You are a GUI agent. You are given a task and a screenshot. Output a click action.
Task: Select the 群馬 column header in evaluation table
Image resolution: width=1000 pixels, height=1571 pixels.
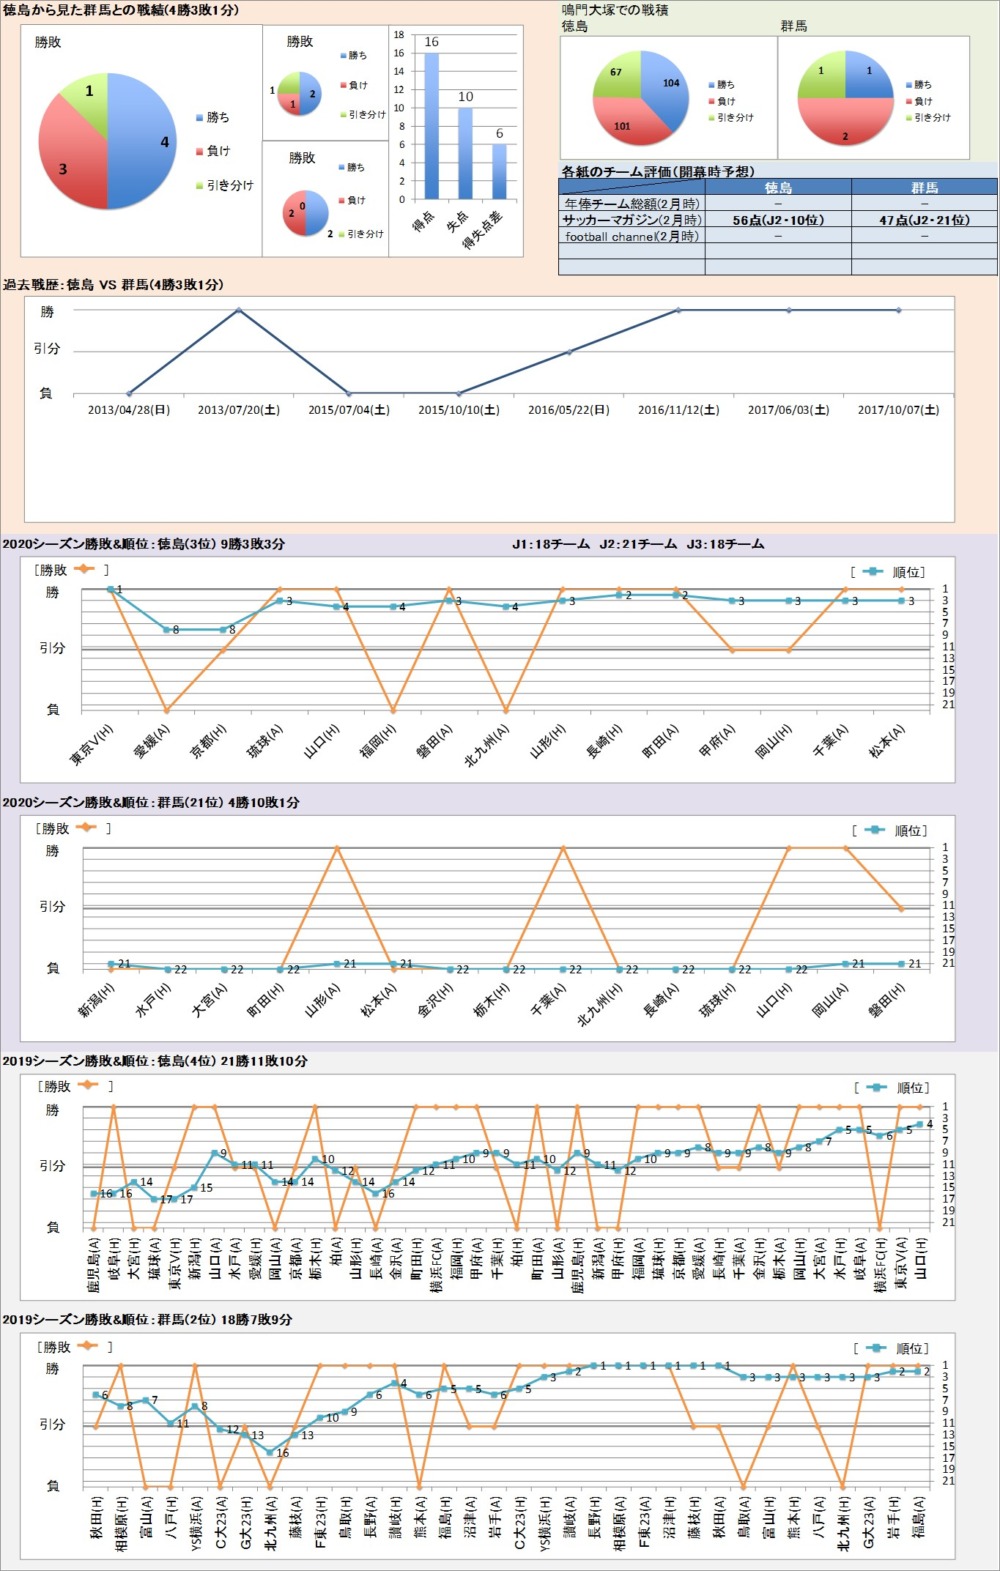(x=924, y=187)
